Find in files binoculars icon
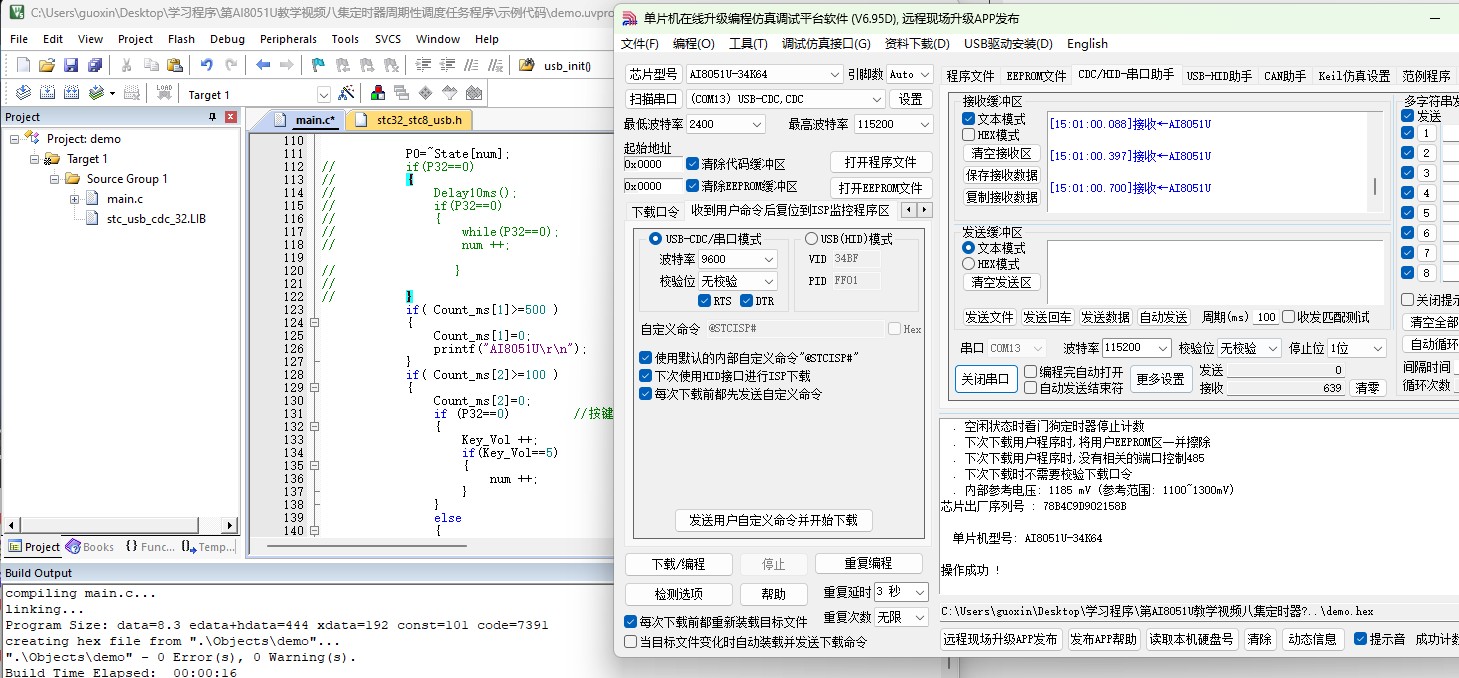1459x678 pixels. (526, 65)
